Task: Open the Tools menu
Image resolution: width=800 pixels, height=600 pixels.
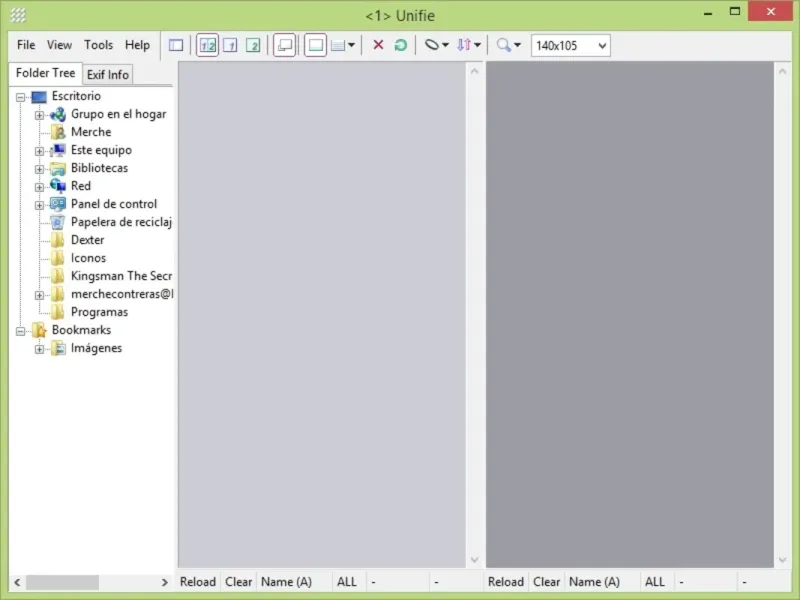Action: pos(98,45)
